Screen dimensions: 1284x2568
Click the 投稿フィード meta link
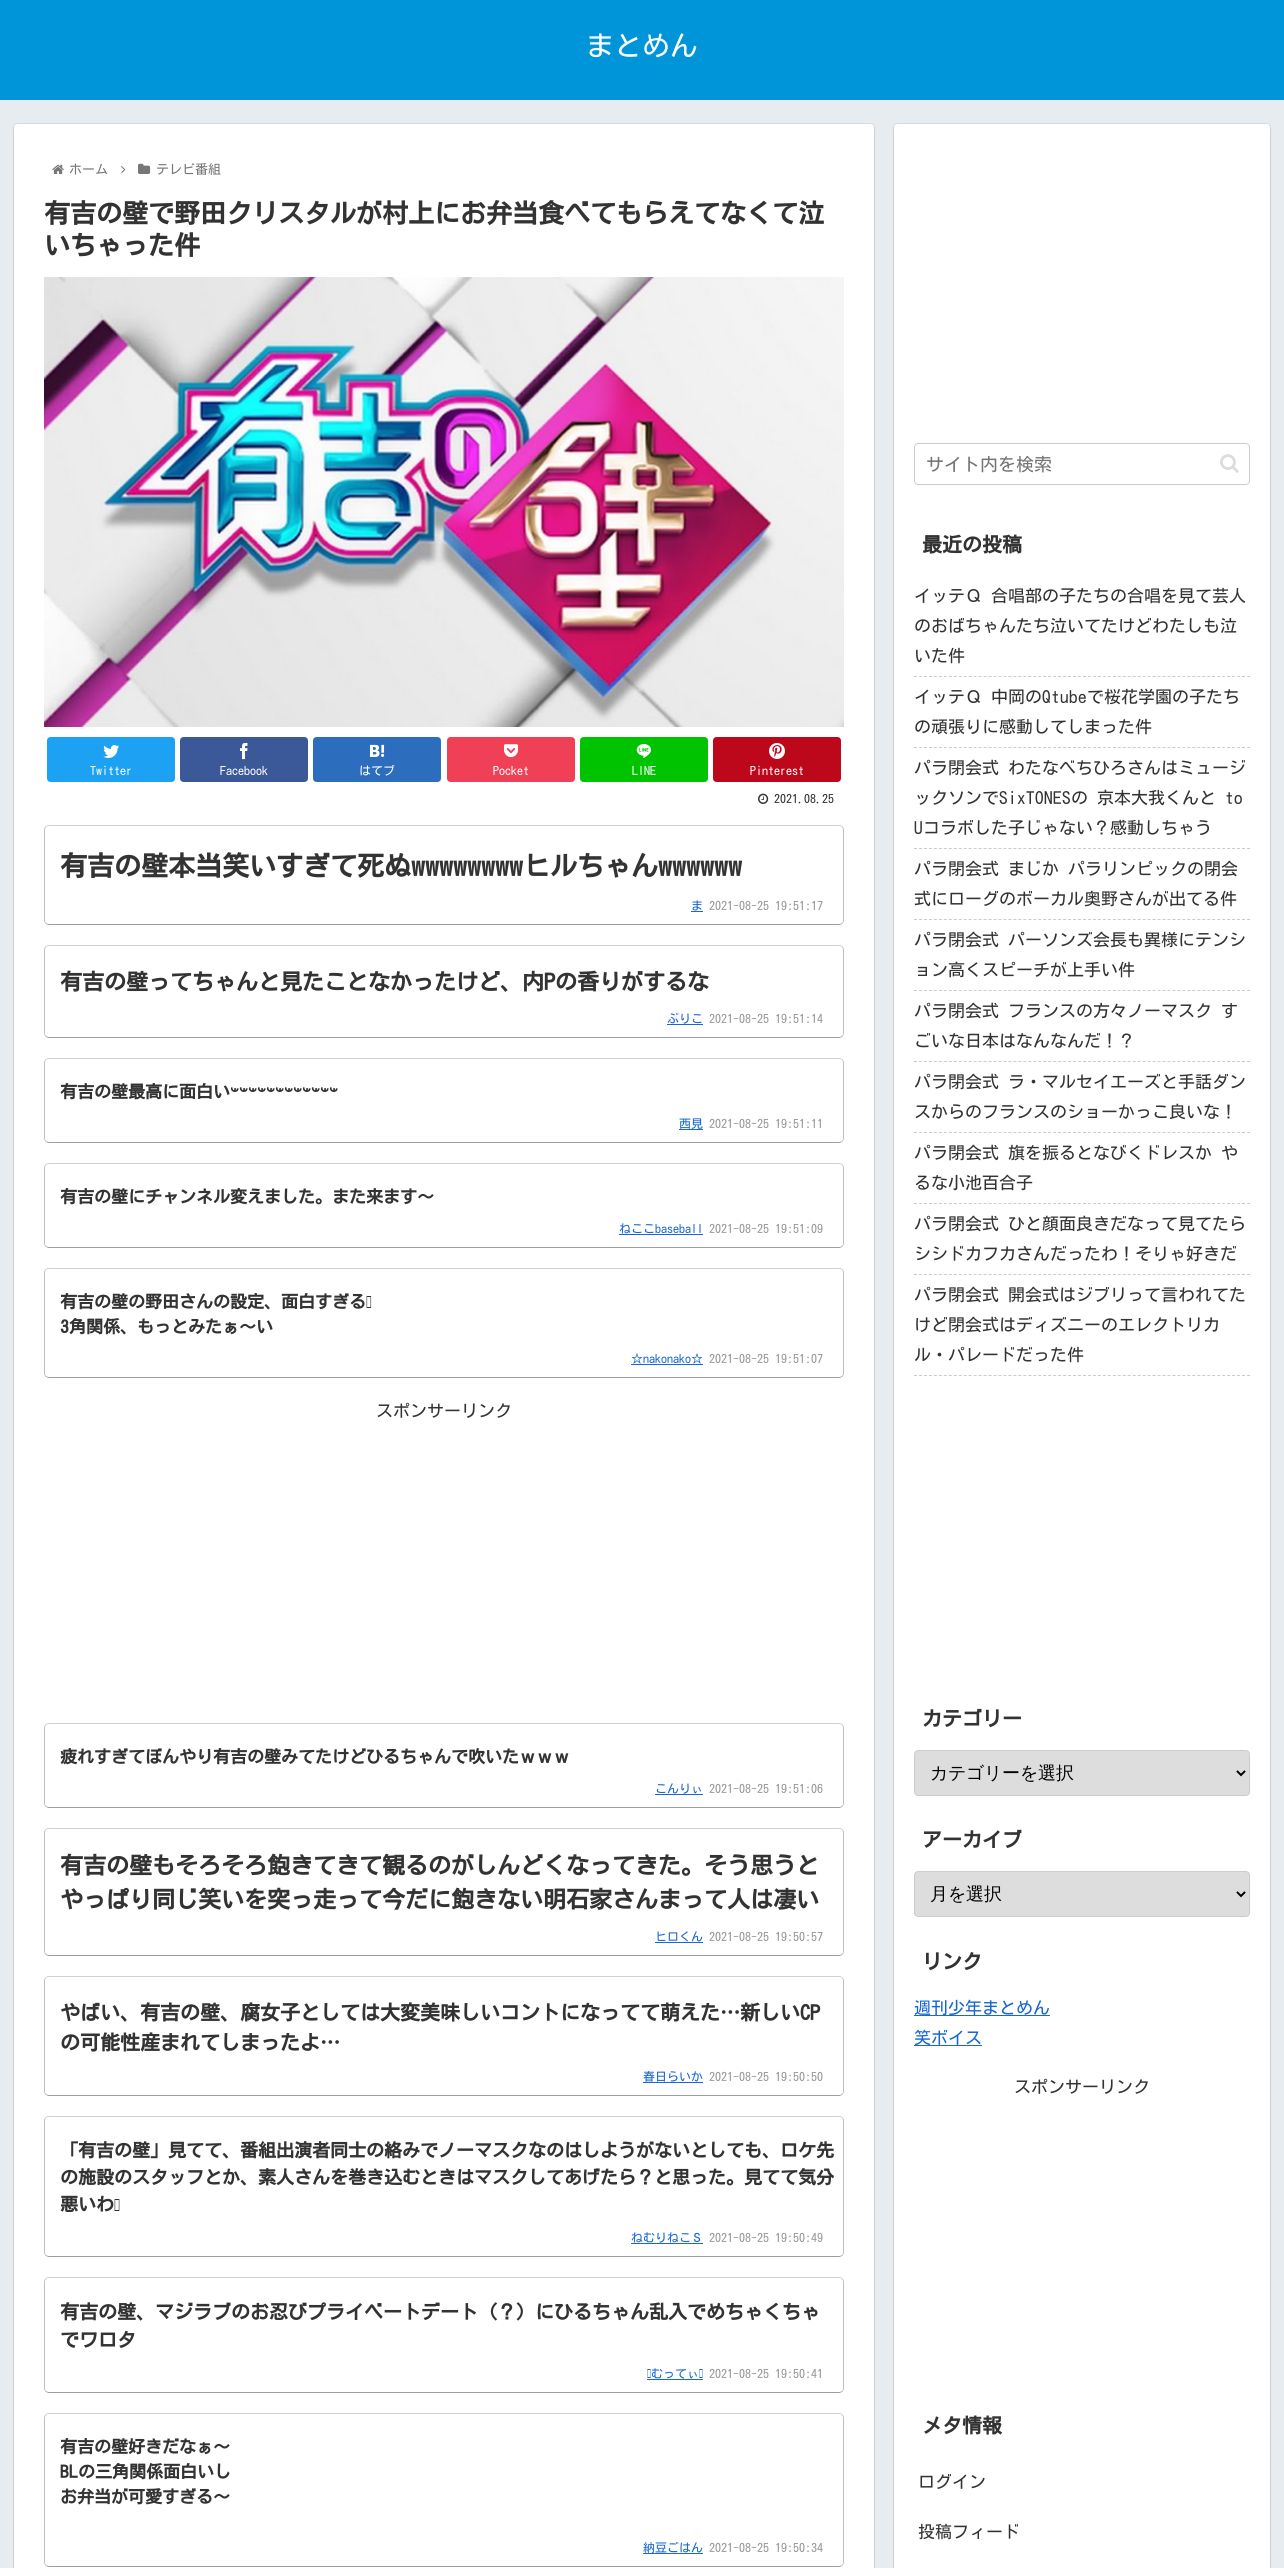(969, 2531)
